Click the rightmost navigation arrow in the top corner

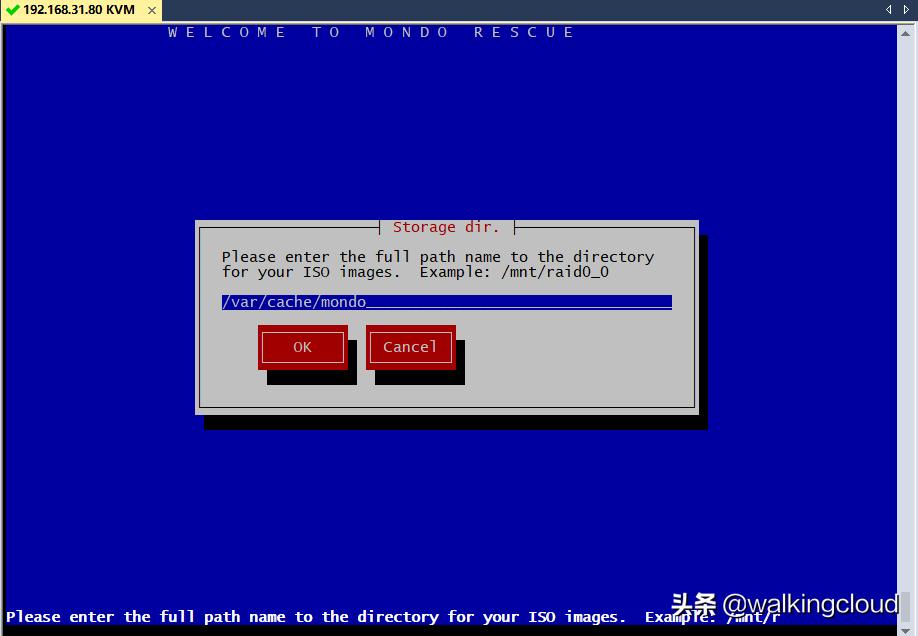[x=906, y=9]
